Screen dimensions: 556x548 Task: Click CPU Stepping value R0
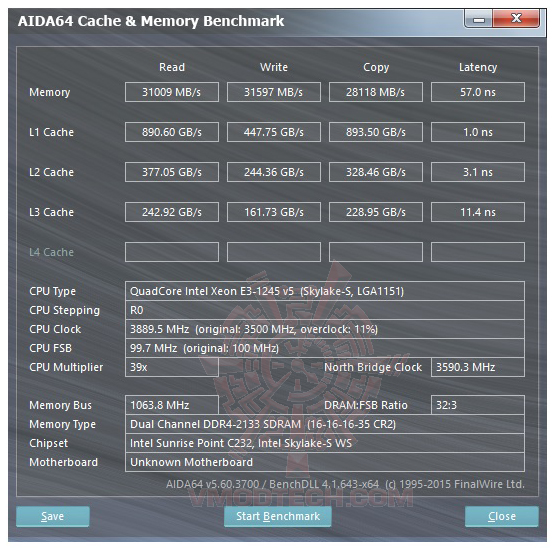[325, 310]
